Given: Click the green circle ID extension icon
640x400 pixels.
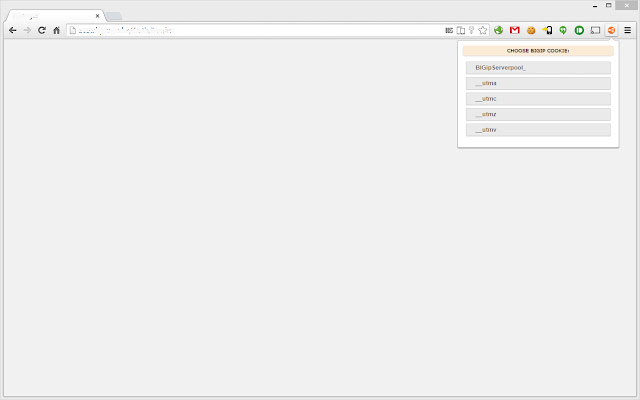Looking at the screenshot, I should pyautogui.click(x=579, y=30).
